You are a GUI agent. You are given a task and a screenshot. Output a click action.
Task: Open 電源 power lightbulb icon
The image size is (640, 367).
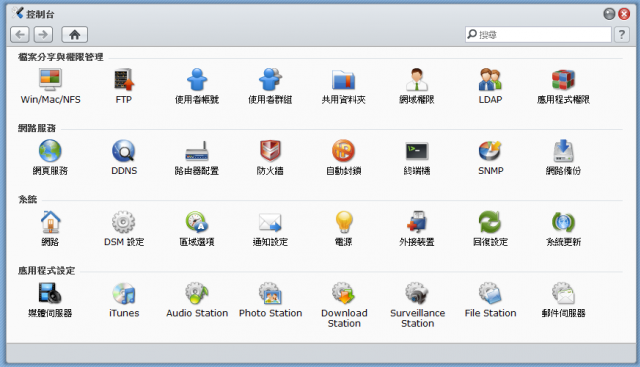tap(344, 222)
